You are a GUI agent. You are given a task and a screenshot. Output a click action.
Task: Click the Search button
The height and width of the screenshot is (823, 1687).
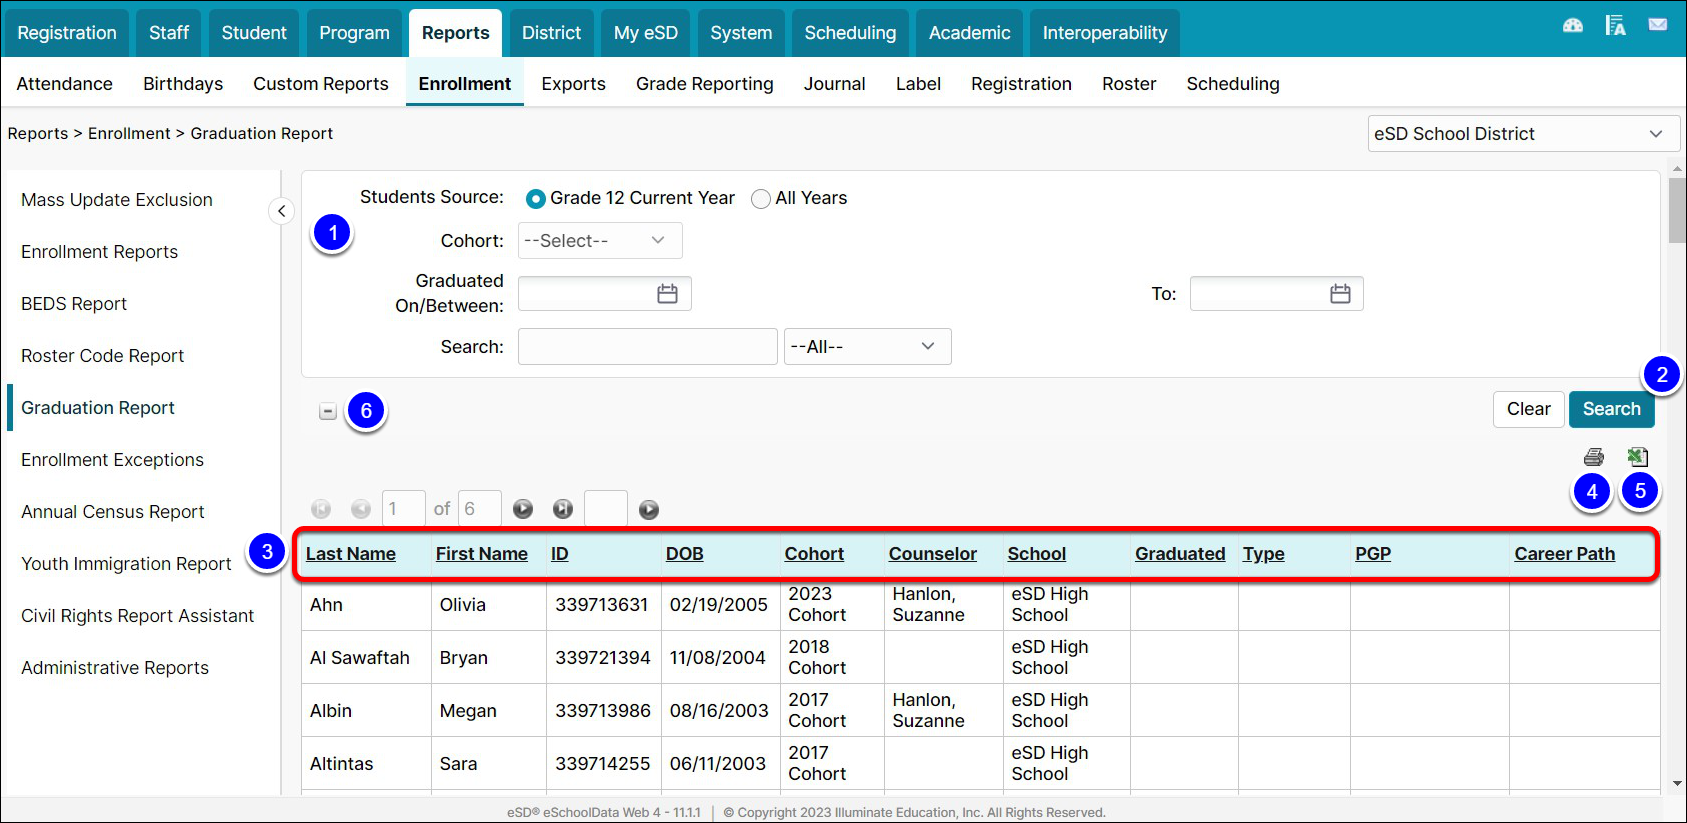pos(1611,409)
